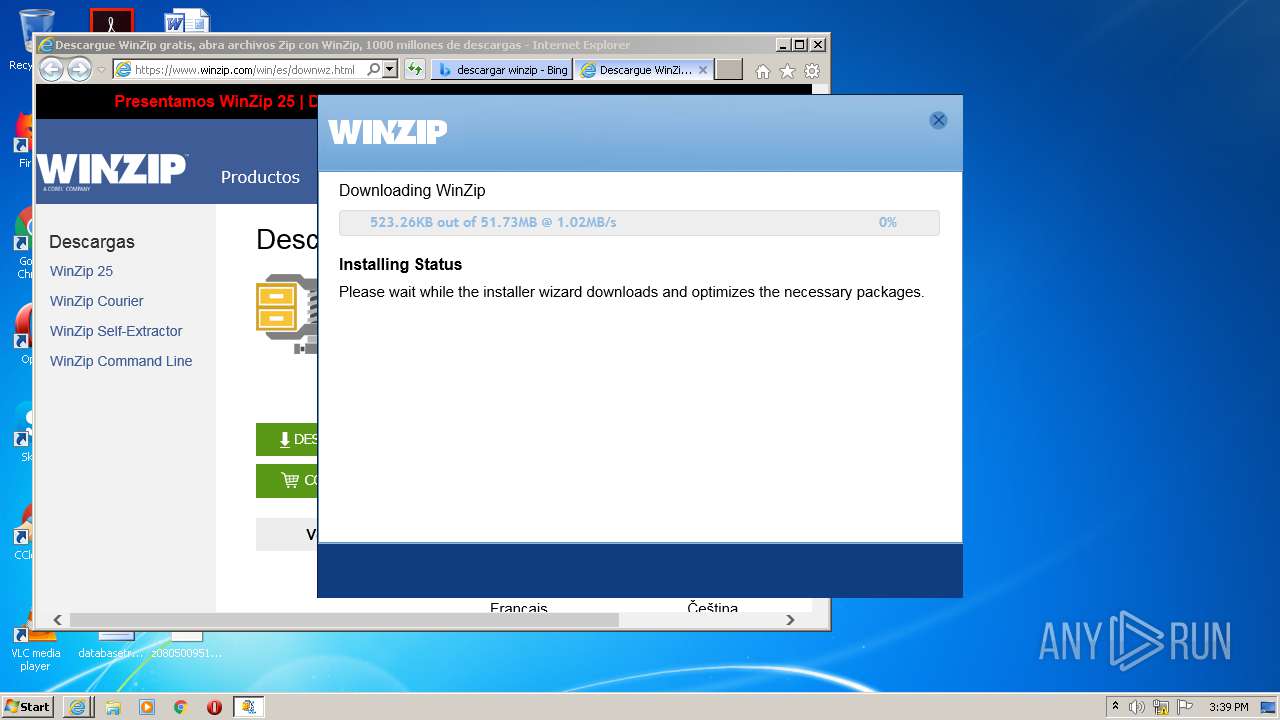Open the WinZip Self-Extractor sidebar link
The image size is (1280, 720).
[116, 331]
